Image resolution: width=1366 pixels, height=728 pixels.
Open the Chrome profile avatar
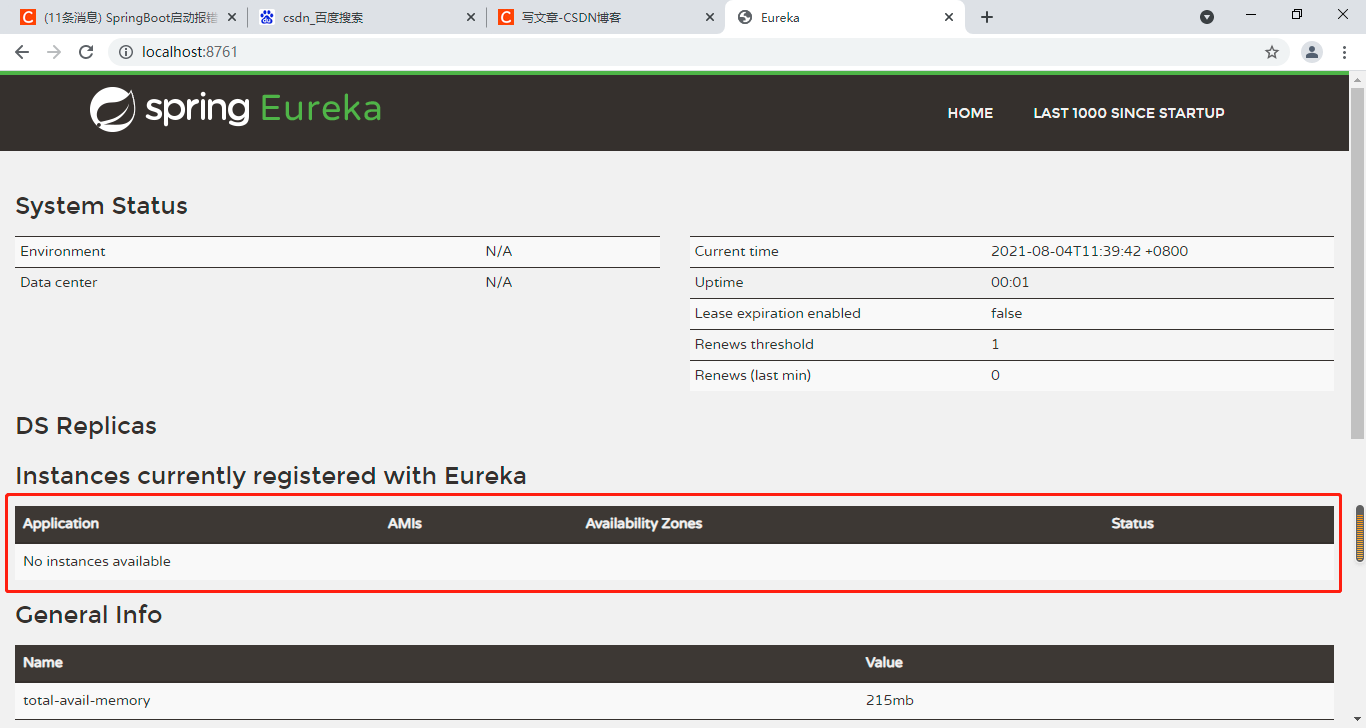point(1312,52)
